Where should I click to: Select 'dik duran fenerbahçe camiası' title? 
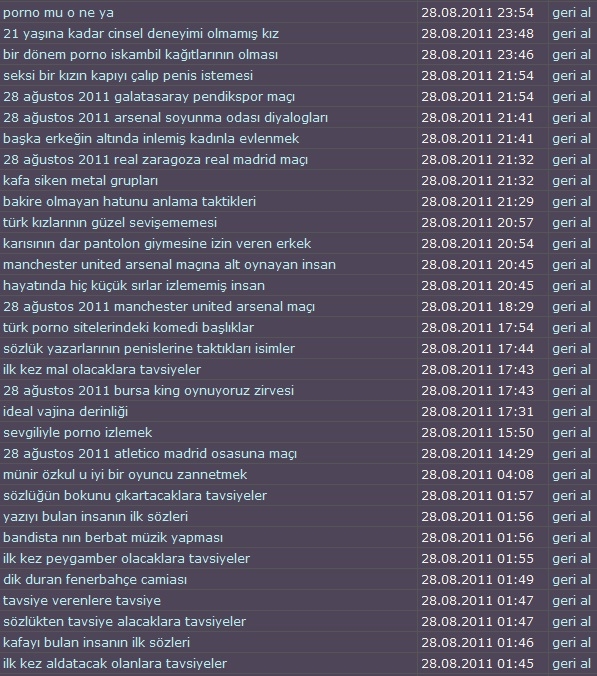(x=95, y=579)
